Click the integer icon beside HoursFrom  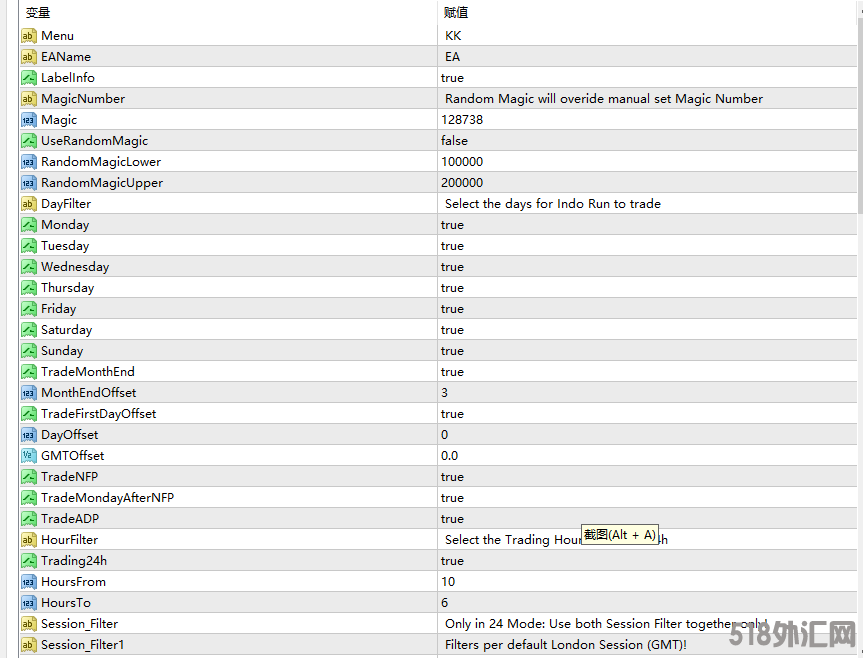(28, 582)
